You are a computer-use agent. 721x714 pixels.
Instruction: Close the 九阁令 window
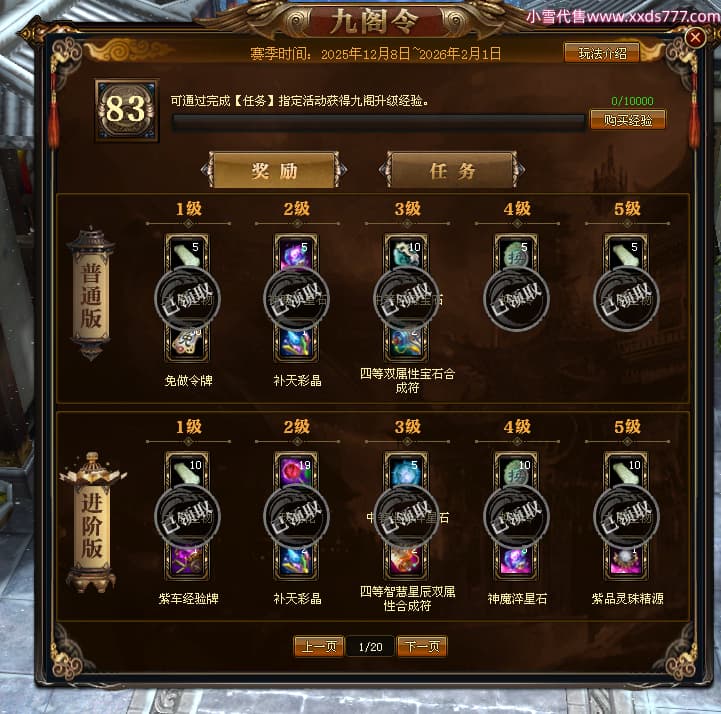click(695, 37)
